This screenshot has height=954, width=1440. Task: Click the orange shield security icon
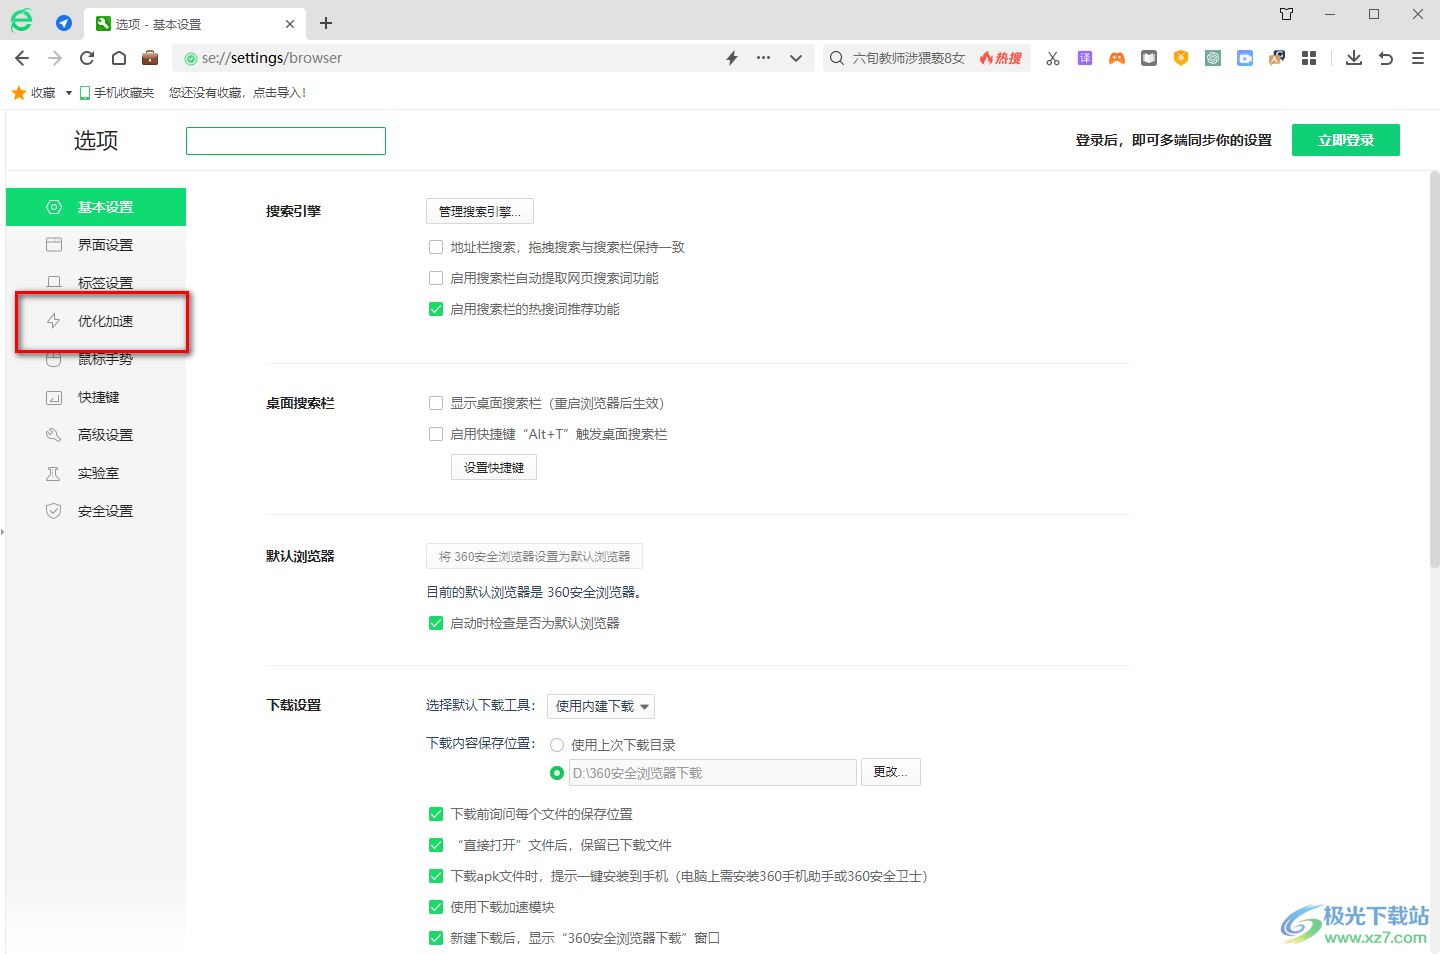point(1181,58)
